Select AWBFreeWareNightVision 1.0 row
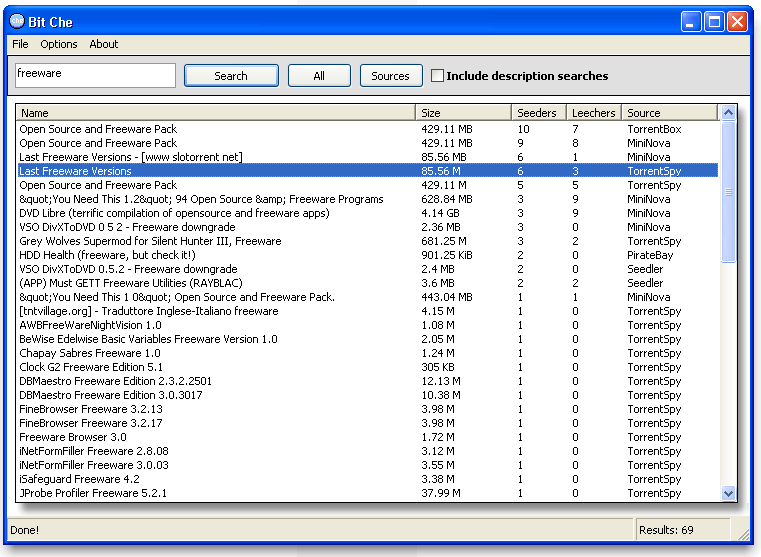This screenshot has width=761, height=557. (367, 325)
